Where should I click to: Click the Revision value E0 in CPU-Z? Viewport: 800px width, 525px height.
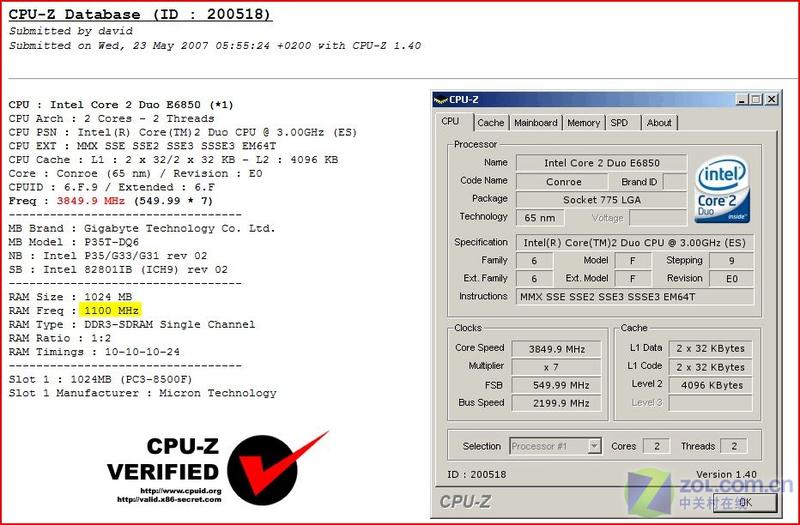point(731,279)
